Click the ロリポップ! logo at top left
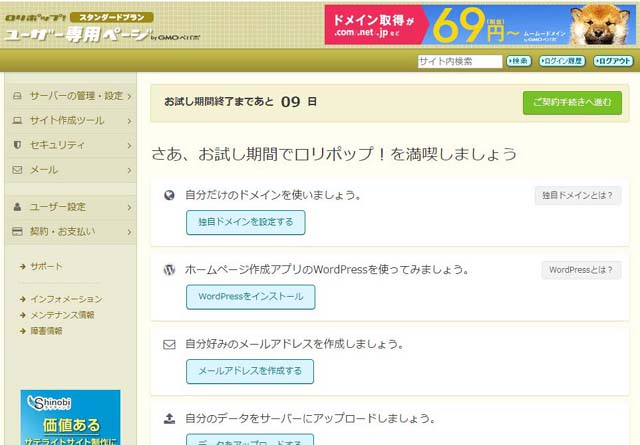Viewport: 640px width, 445px height. coord(36,18)
